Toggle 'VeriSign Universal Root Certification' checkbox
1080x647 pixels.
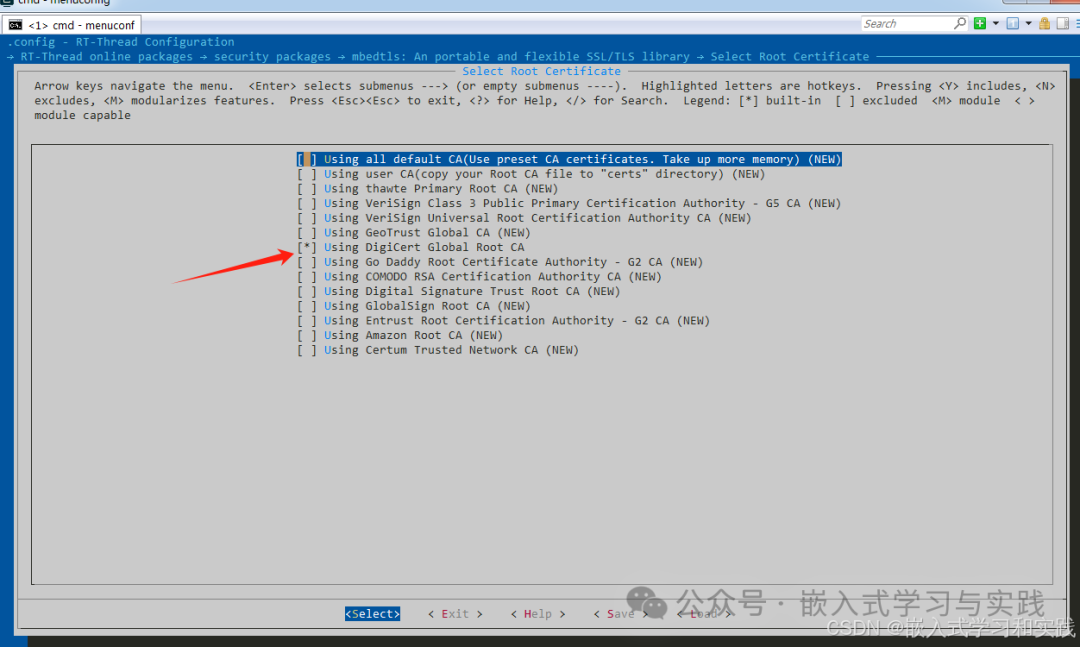pos(307,218)
